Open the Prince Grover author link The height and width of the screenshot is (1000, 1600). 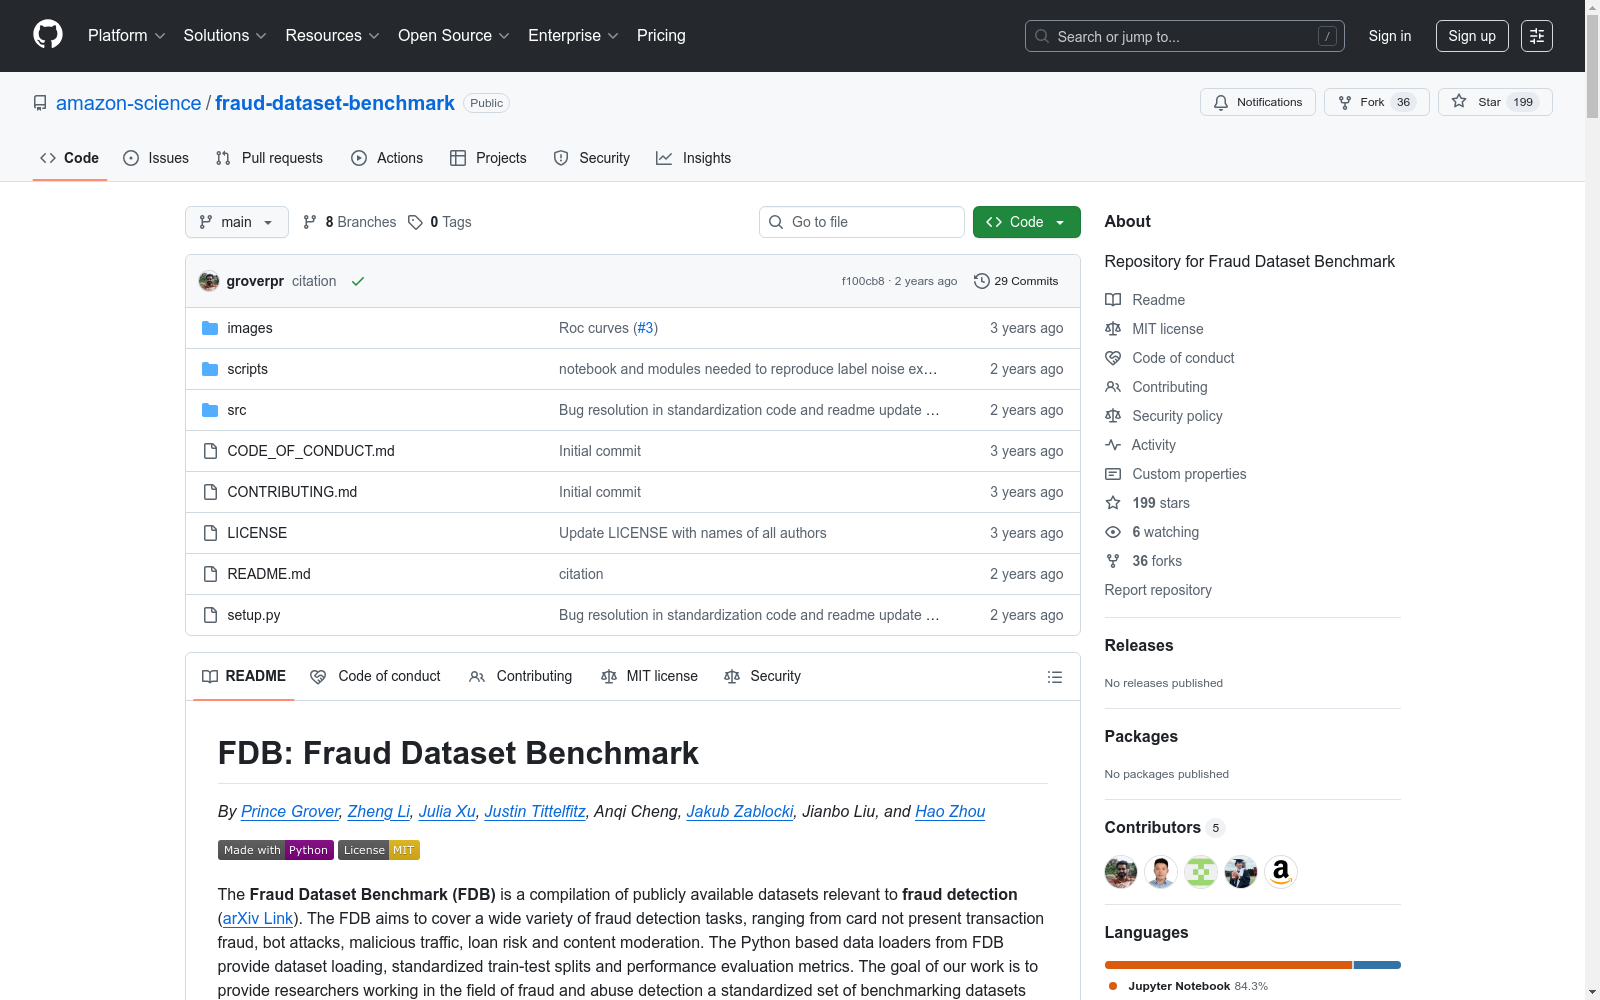tap(290, 811)
